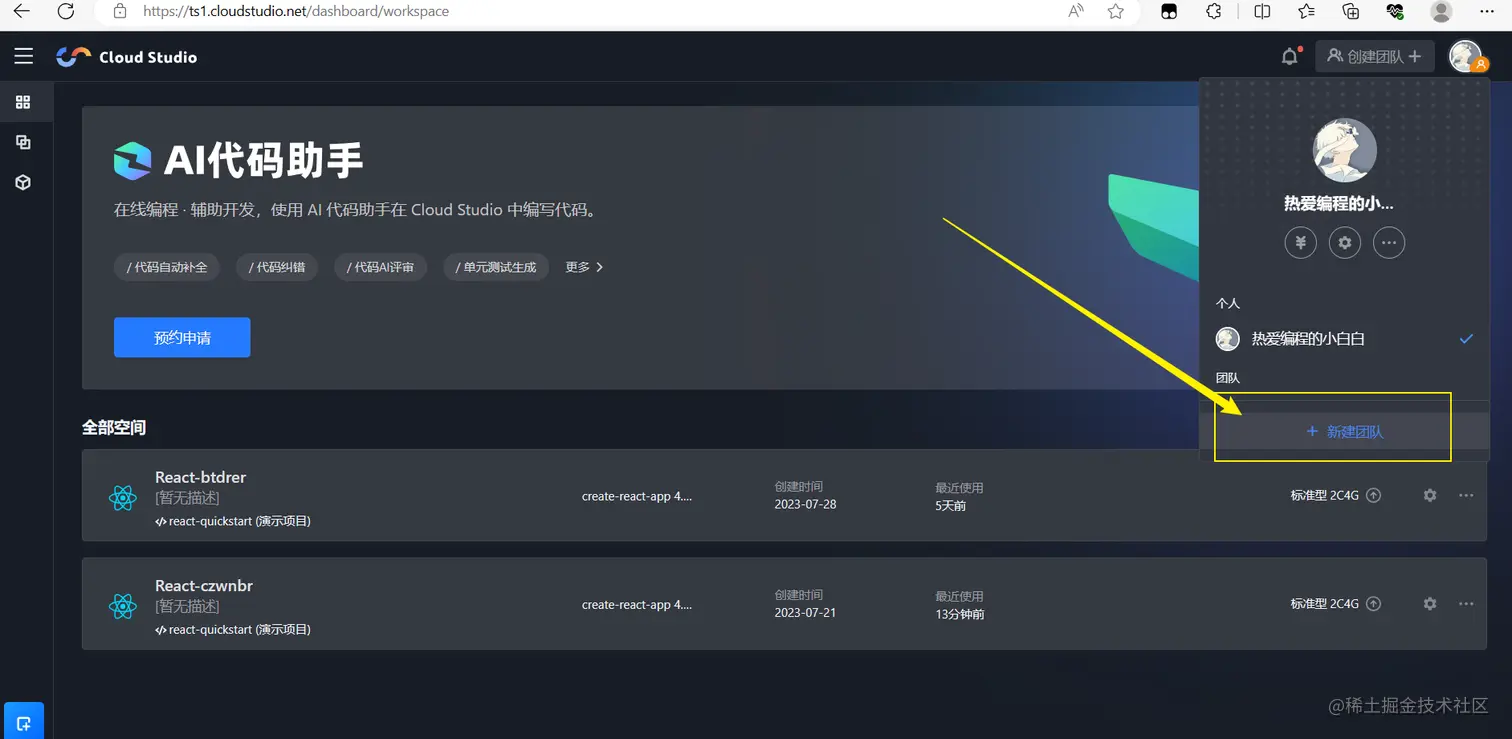Open the second sidebar icon (copy templates)
Screen dimensions: 1512x739
pyautogui.click(x=23, y=142)
